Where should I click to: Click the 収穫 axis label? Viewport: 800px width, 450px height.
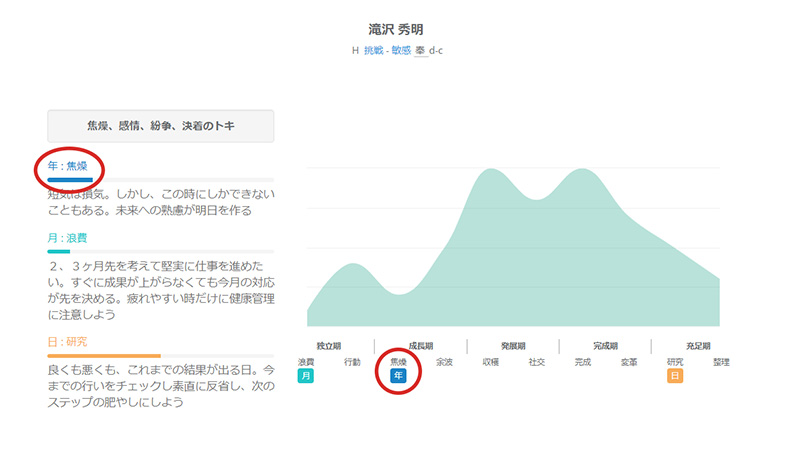click(491, 362)
